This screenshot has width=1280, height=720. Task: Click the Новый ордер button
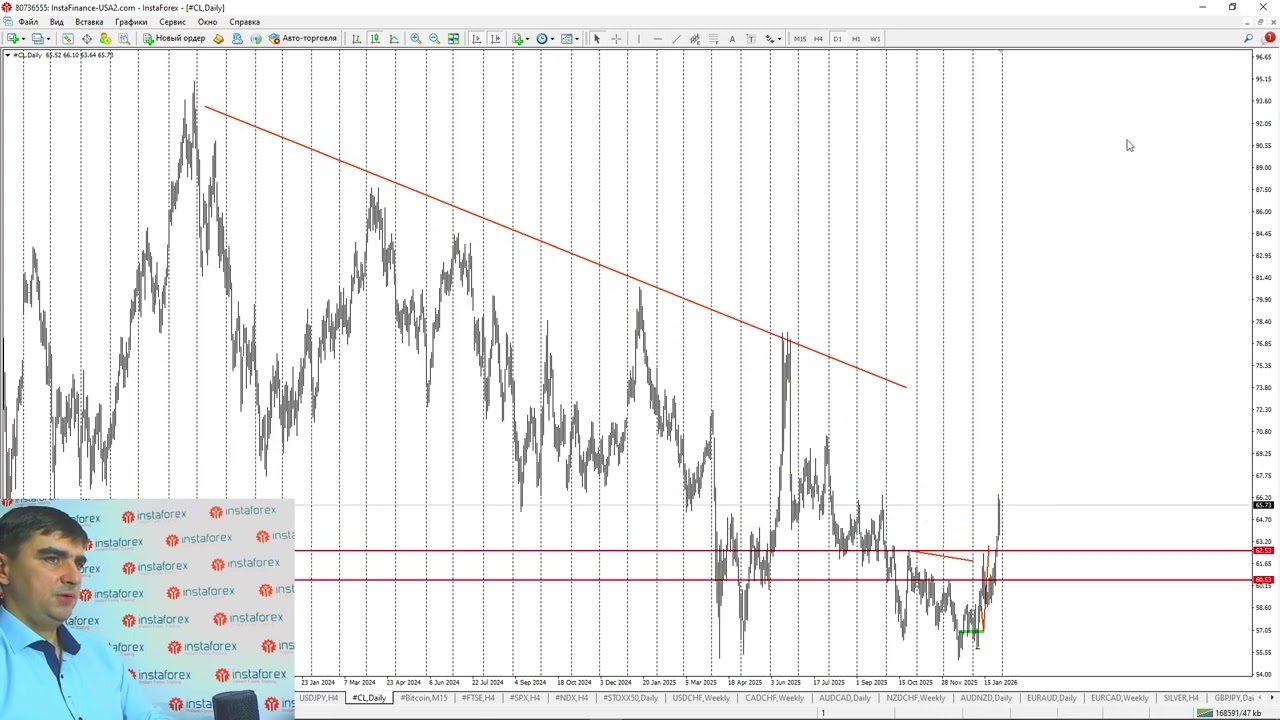174,39
